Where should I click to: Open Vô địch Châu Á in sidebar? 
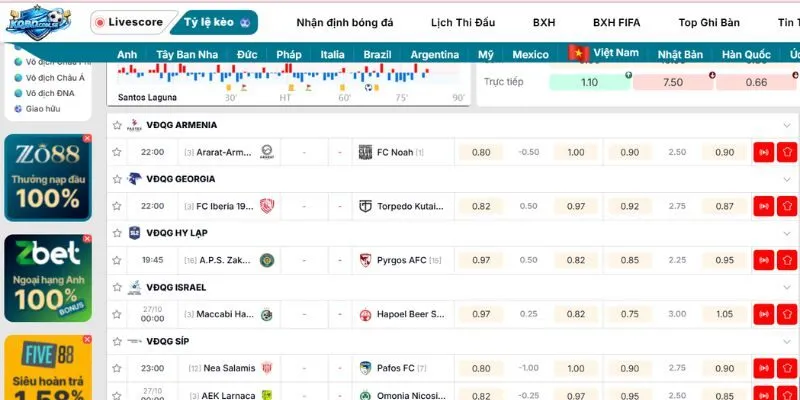coord(55,78)
